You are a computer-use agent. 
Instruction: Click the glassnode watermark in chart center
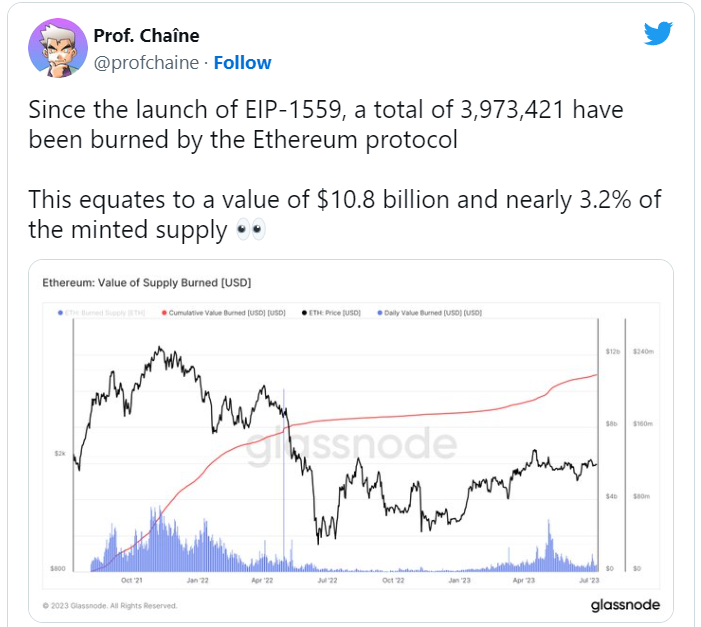[x=350, y=444]
